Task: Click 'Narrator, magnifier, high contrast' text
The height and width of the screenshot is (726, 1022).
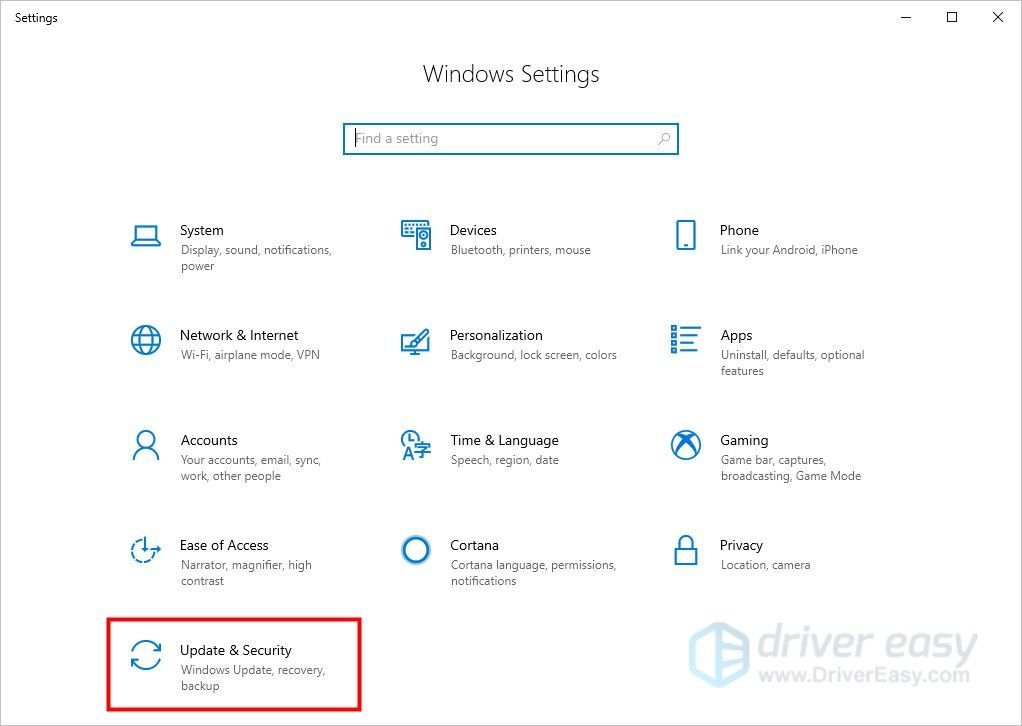Action: (246, 573)
